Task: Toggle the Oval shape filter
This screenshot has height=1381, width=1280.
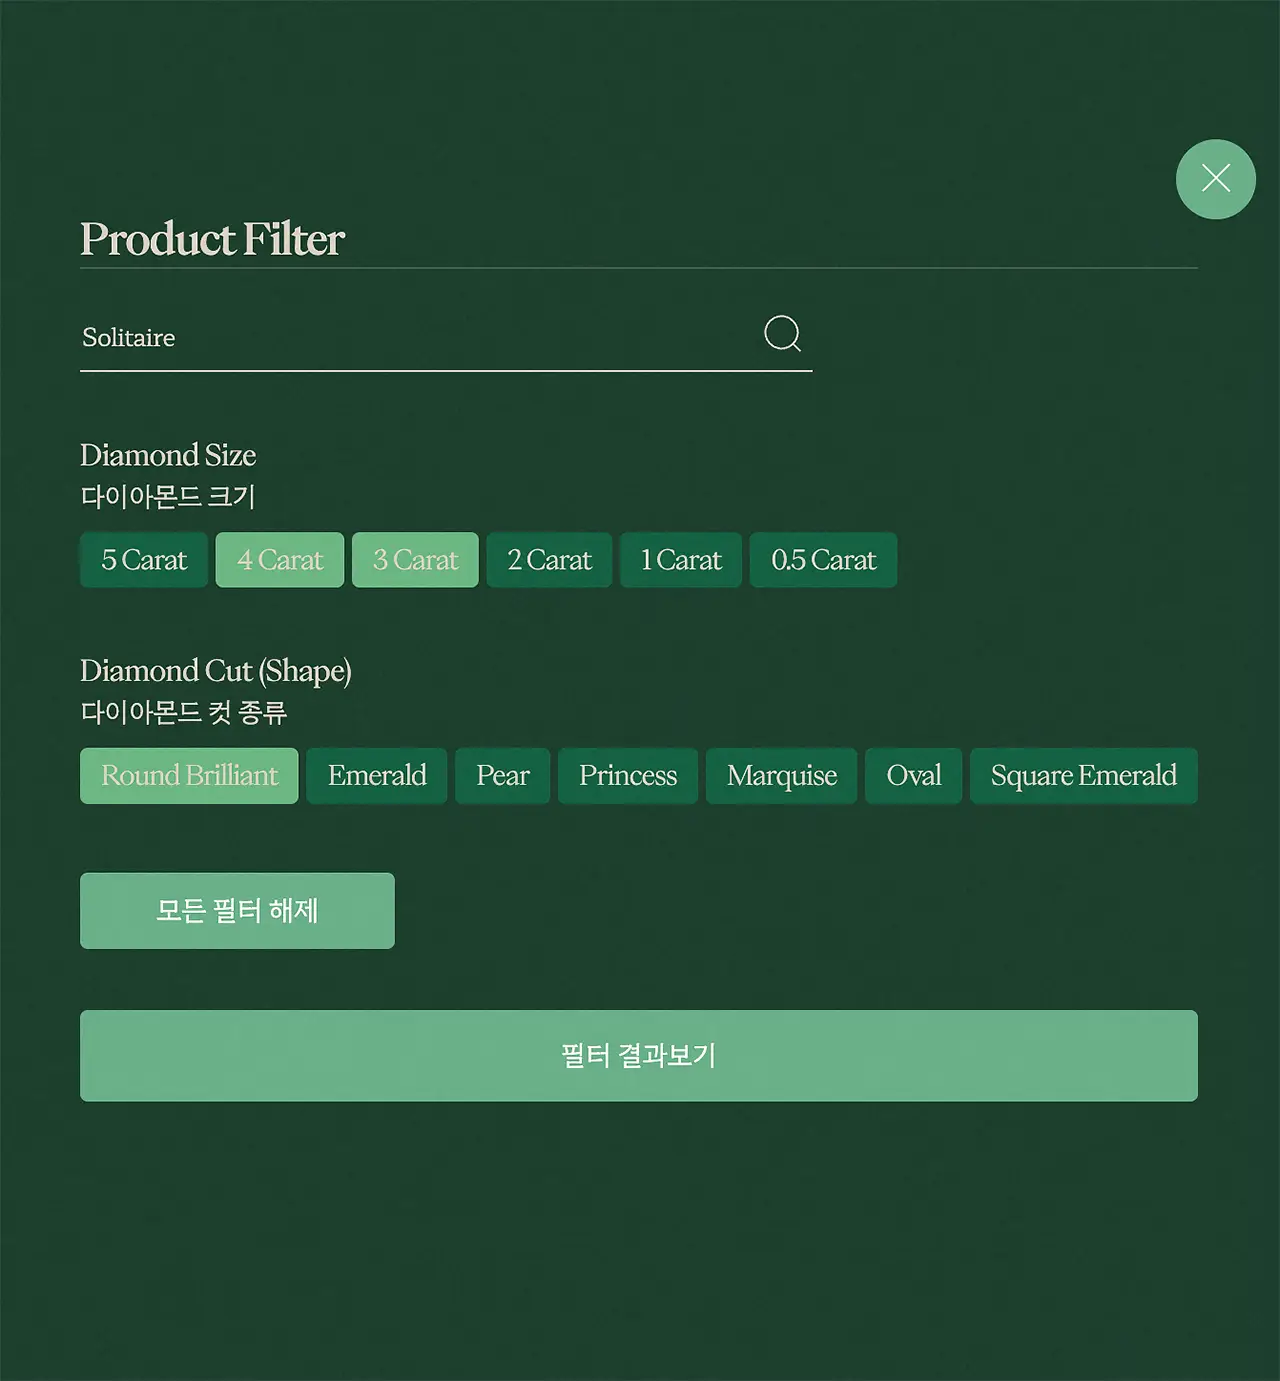Action: click(913, 775)
